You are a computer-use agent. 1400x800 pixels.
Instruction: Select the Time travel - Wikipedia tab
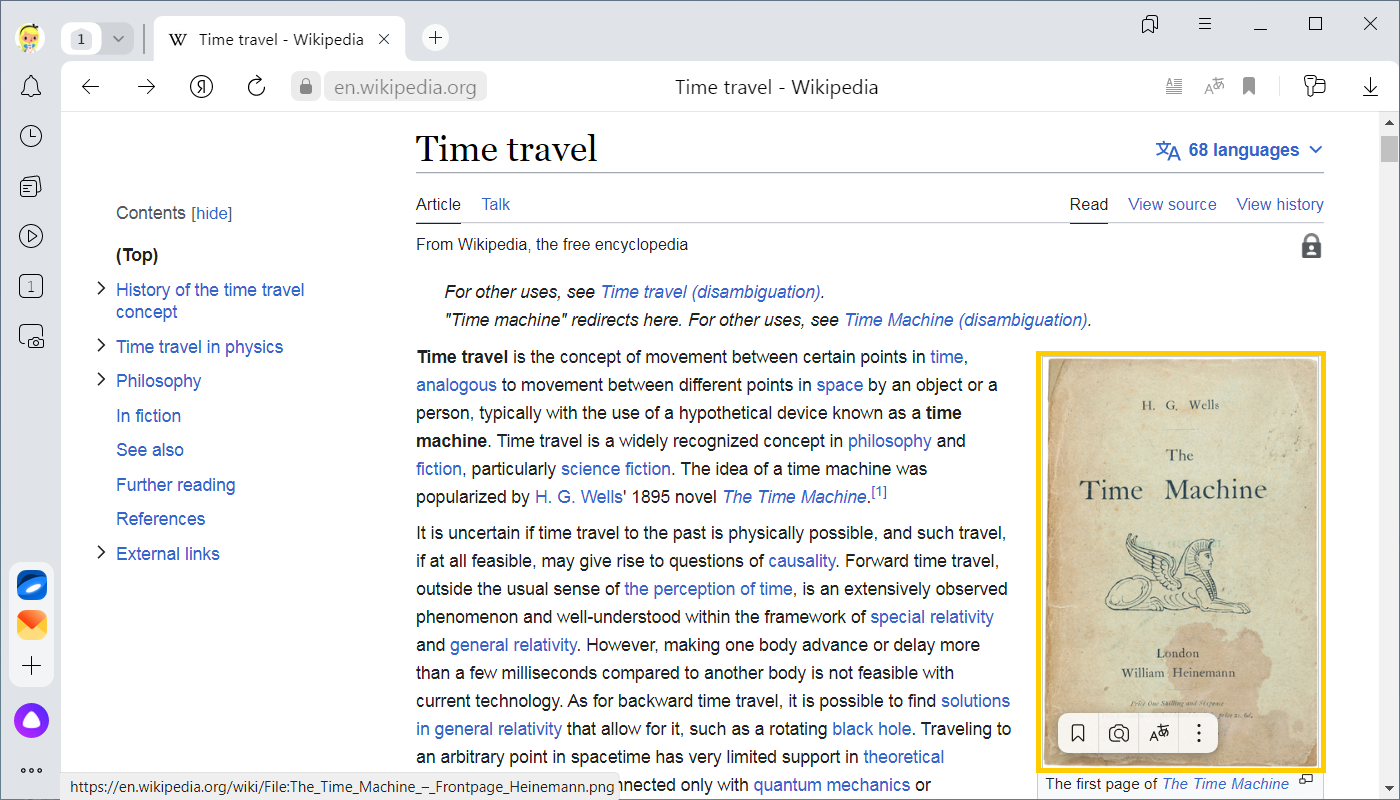(x=279, y=39)
